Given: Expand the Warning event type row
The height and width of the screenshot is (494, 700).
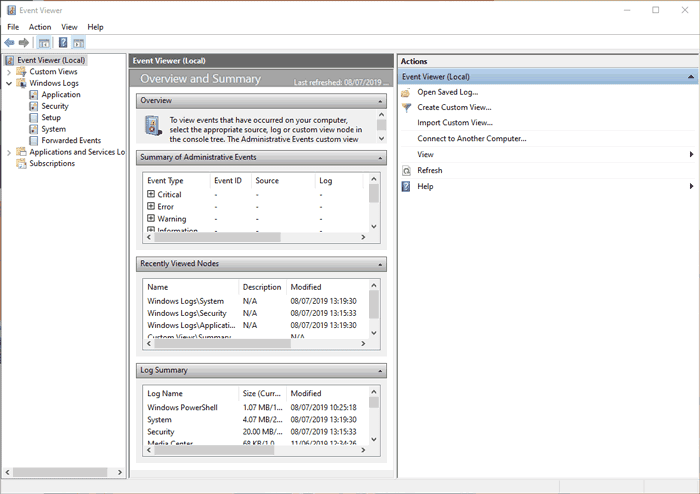Looking at the screenshot, I should (151, 218).
